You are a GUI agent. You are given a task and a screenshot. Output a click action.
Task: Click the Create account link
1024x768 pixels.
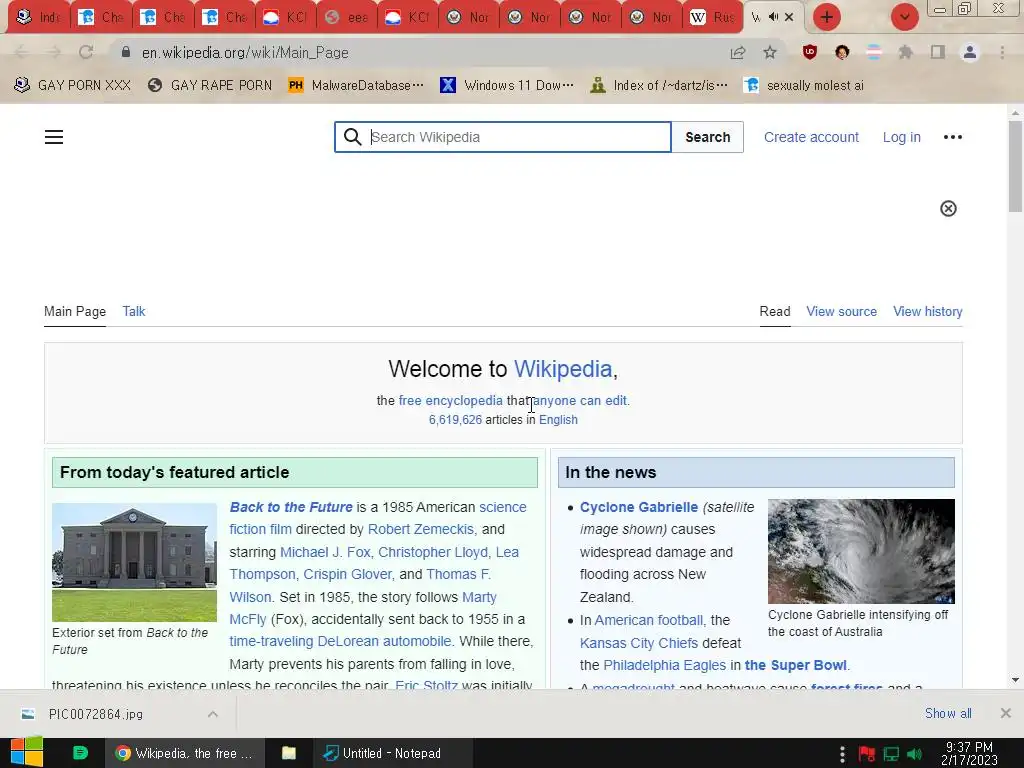point(811,137)
